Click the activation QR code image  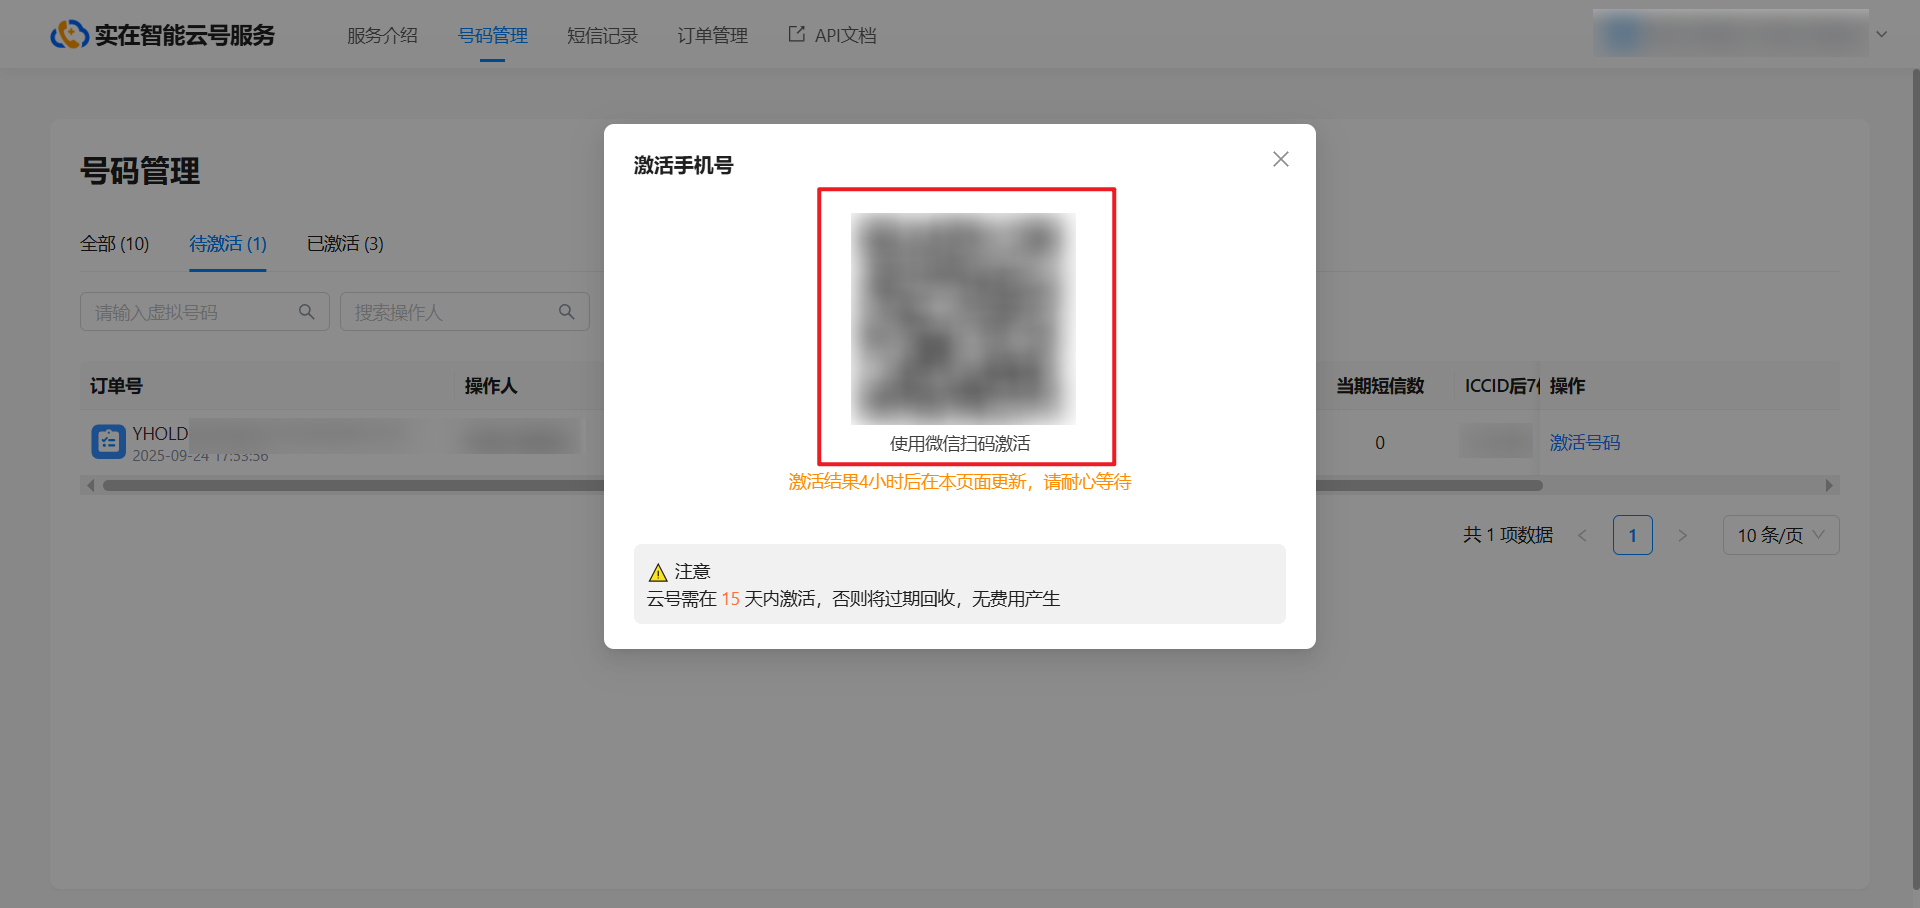click(963, 318)
